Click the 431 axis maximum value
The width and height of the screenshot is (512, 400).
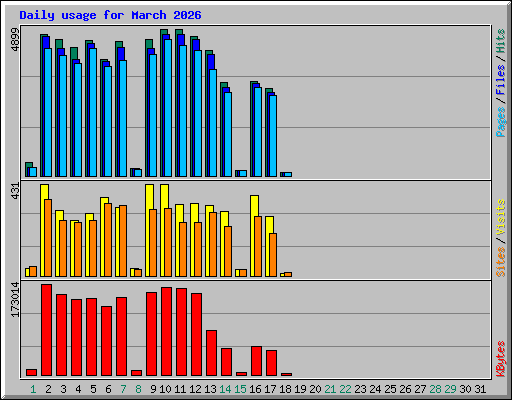click(x=15, y=191)
